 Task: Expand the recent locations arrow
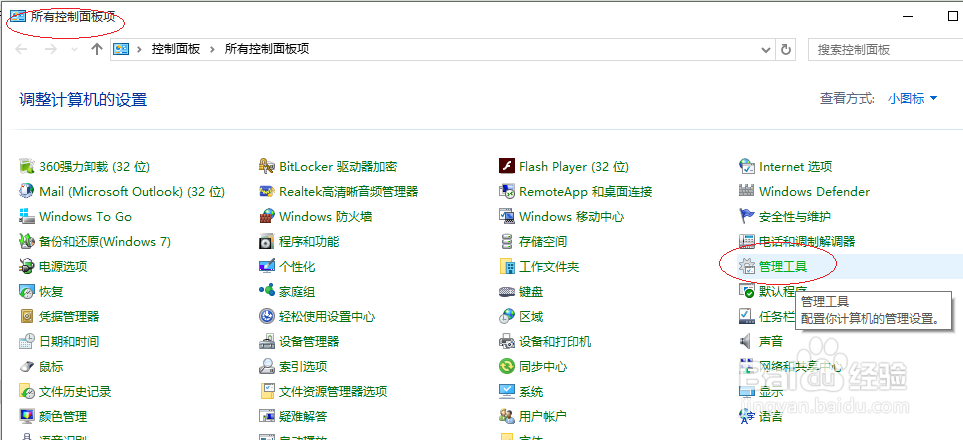pyautogui.click(x=74, y=50)
